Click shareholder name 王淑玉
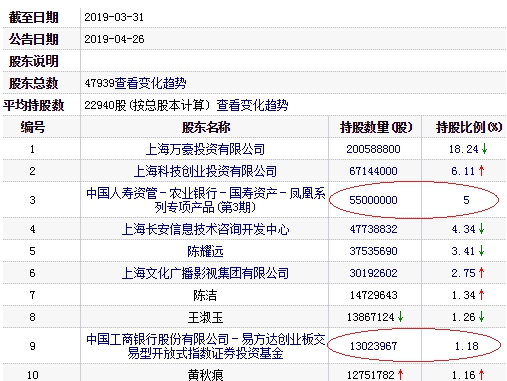Screen dimensions: 507x381 [205, 317]
